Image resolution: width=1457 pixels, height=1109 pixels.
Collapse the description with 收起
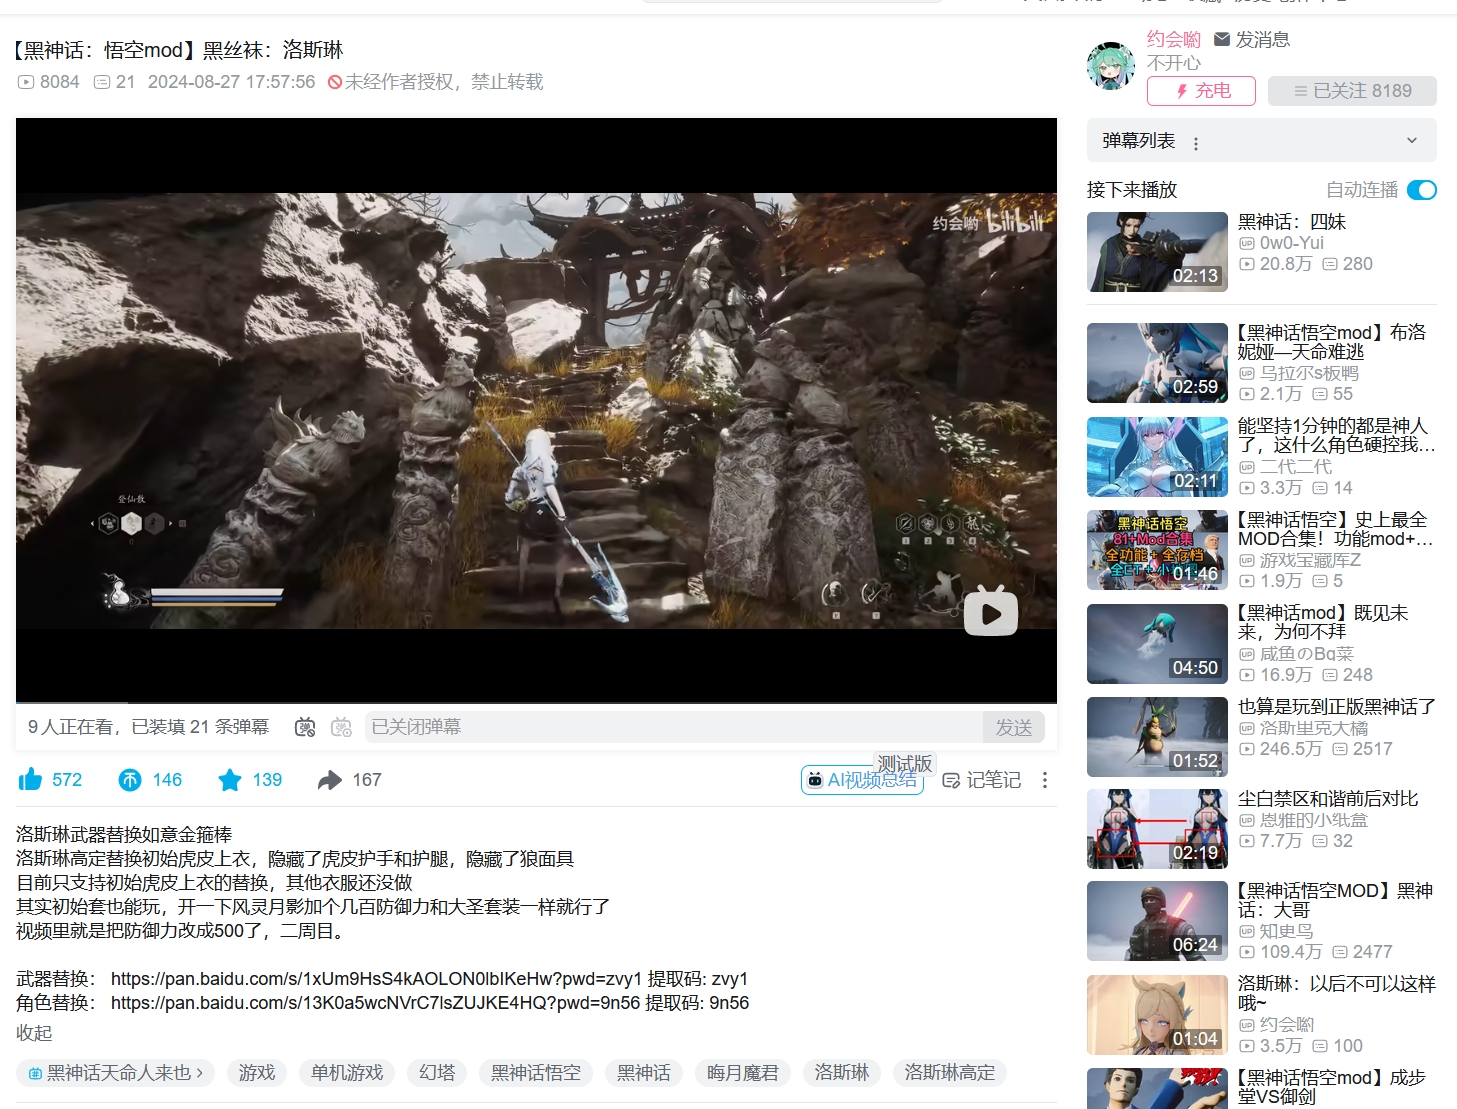34,1033
